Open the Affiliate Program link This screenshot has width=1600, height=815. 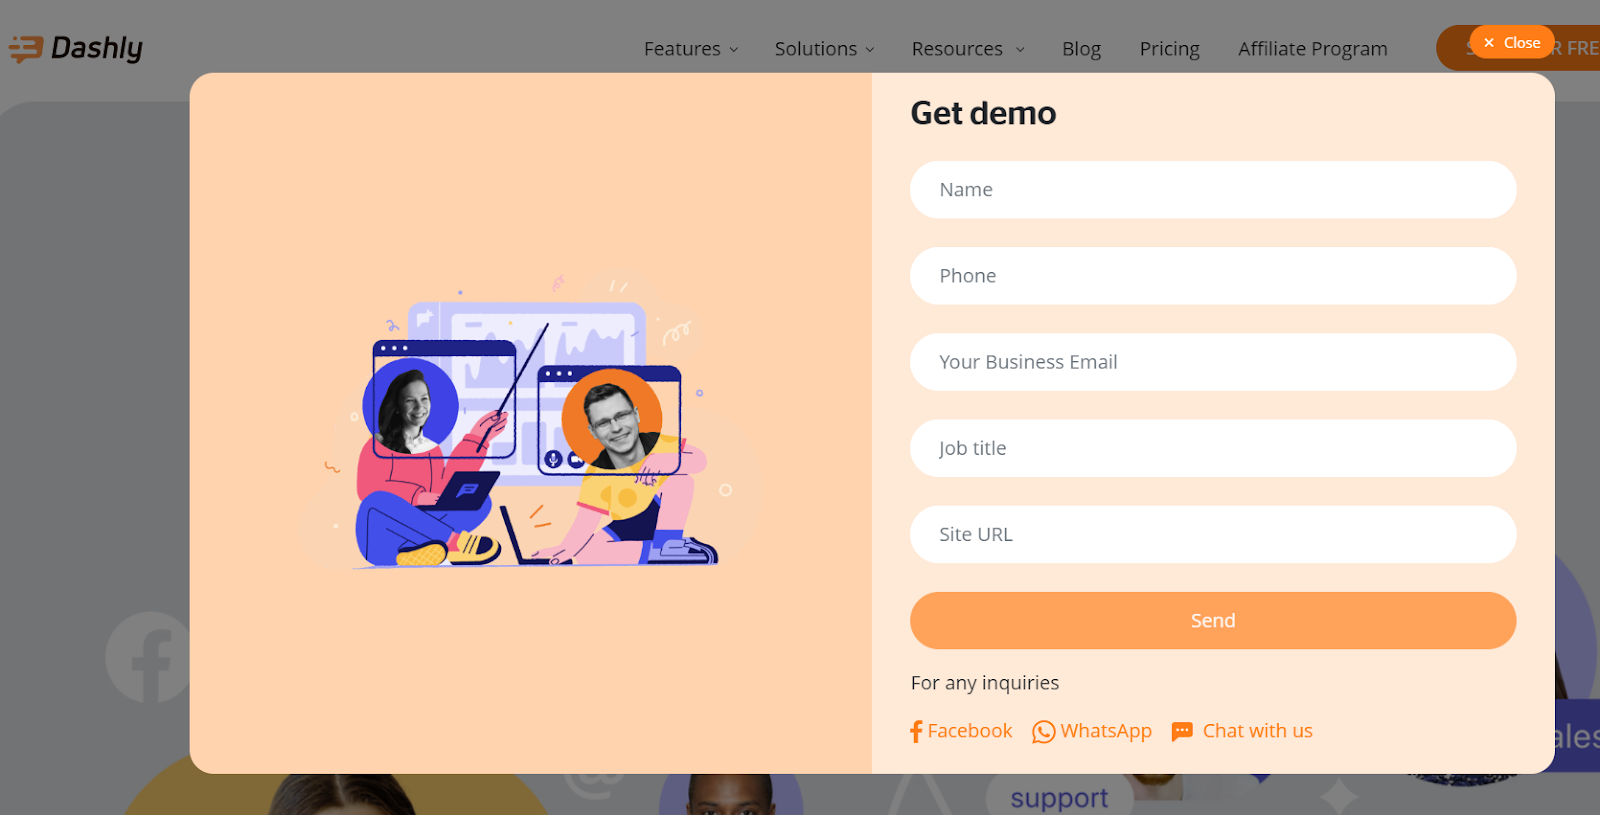[x=1312, y=49]
